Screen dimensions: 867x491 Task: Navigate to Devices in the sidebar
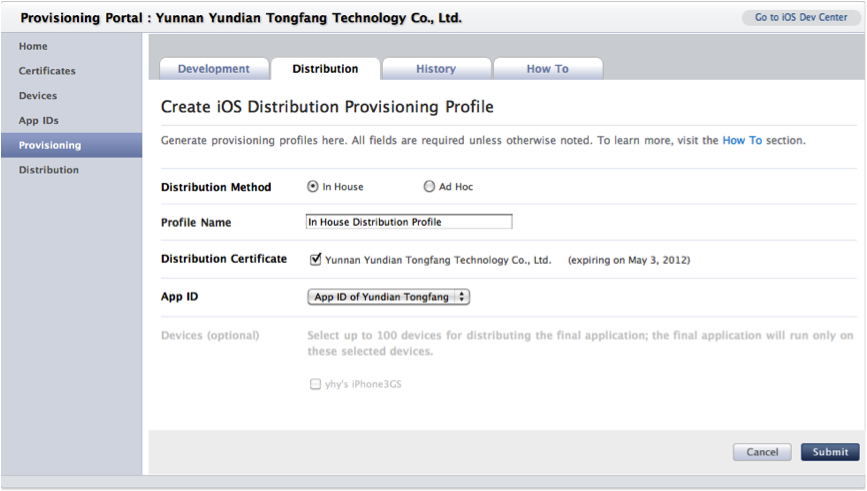(38, 96)
